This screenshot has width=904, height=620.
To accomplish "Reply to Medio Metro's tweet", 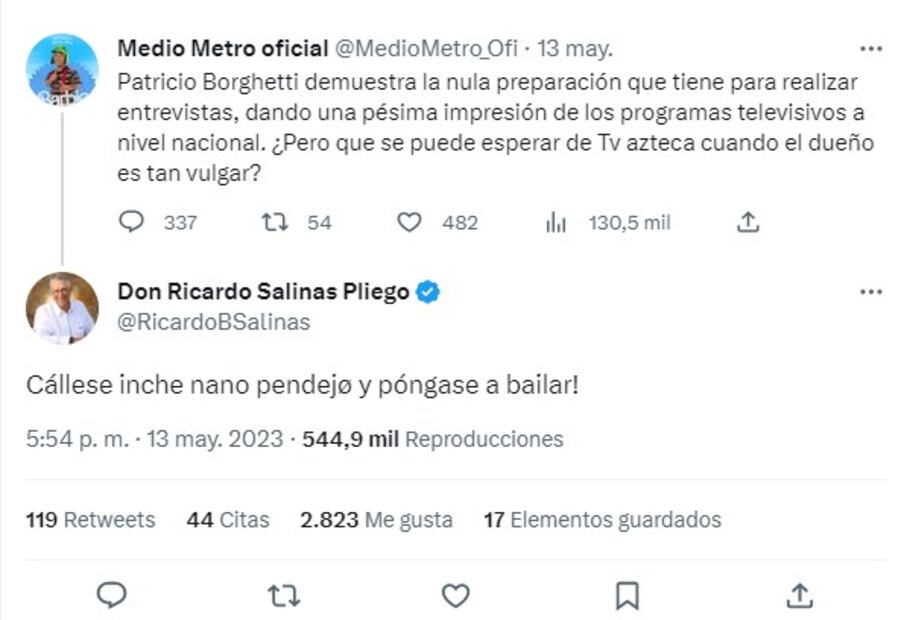I will point(132,223).
